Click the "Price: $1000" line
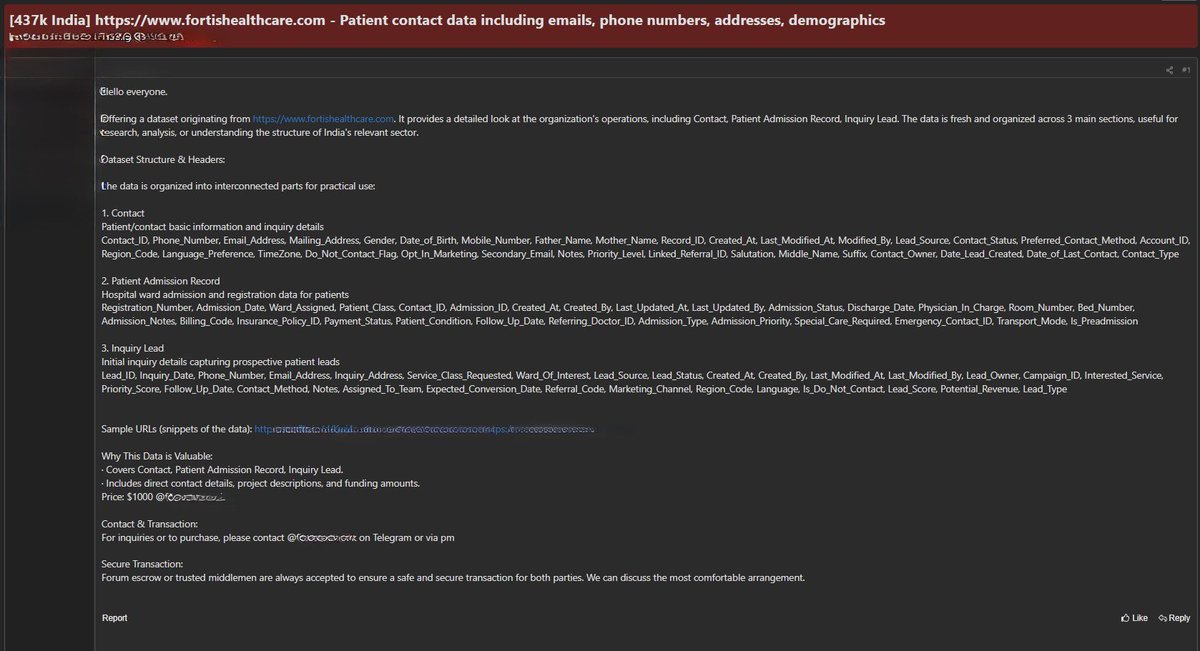The width and height of the screenshot is (1200, 651). point(163,497)
